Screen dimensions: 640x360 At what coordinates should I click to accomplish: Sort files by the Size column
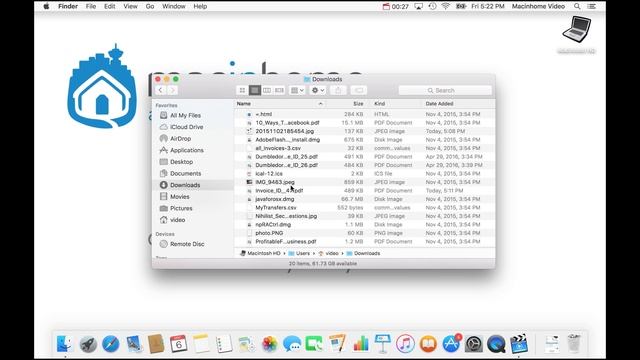pyautogui.click(x=347, y=104)
